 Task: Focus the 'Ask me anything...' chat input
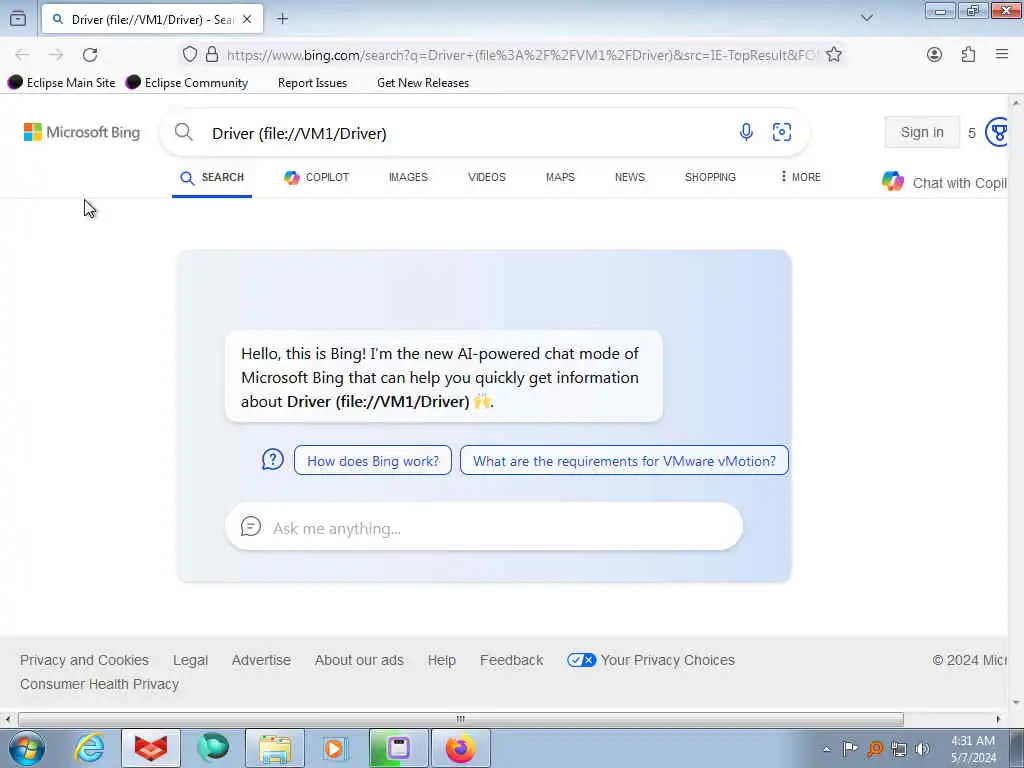pos(483,526)
